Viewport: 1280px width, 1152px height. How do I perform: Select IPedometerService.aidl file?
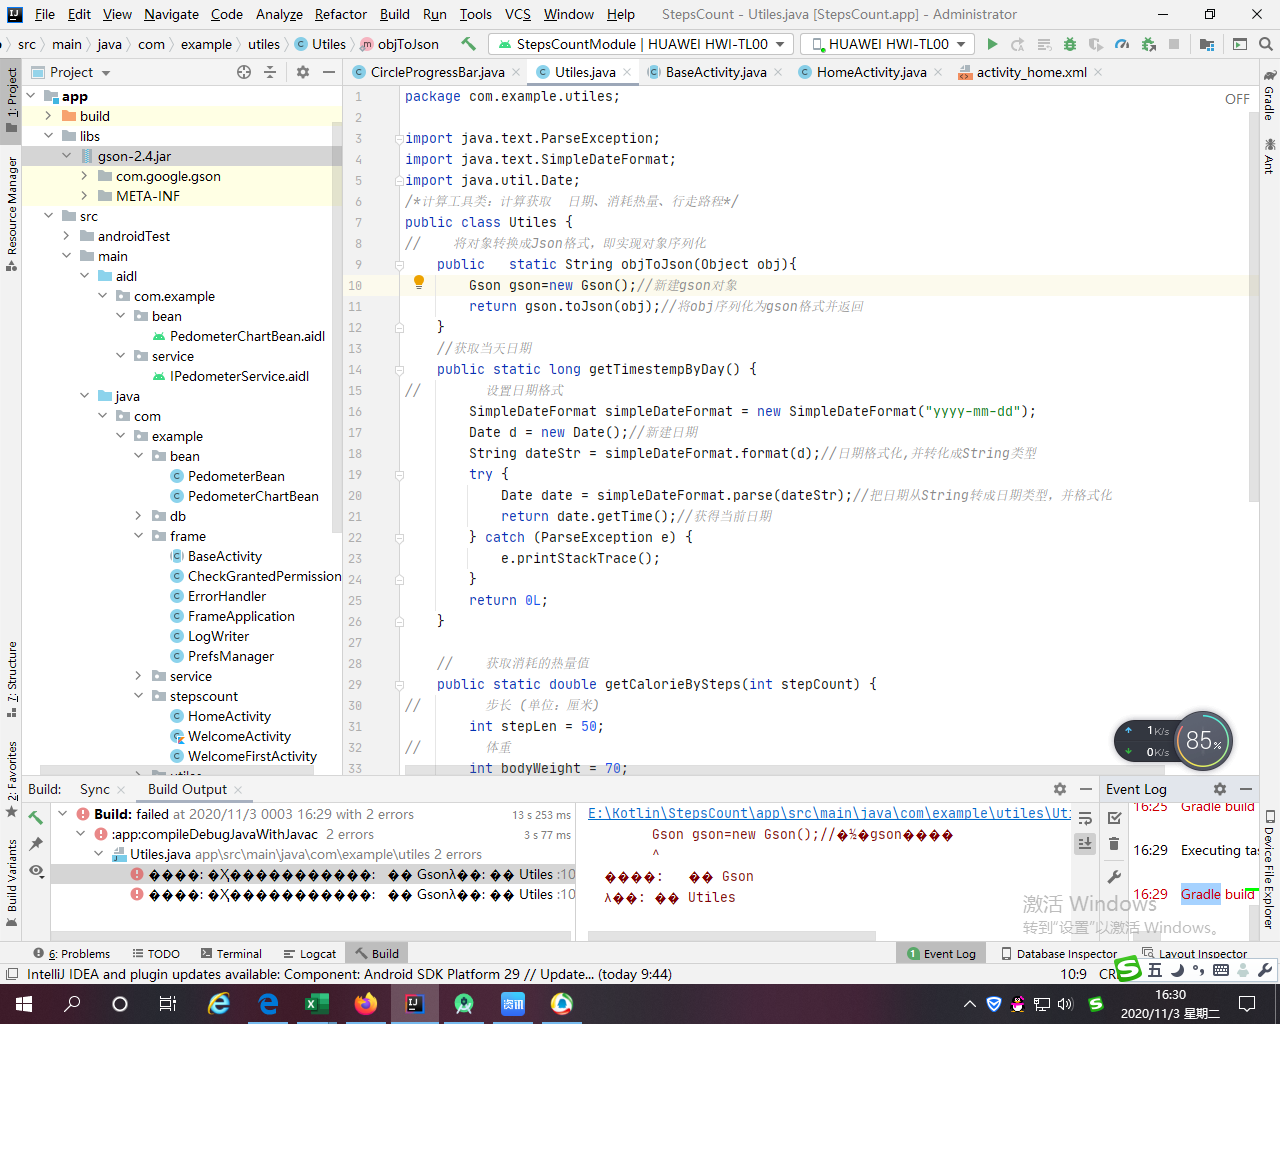[239, 376]
